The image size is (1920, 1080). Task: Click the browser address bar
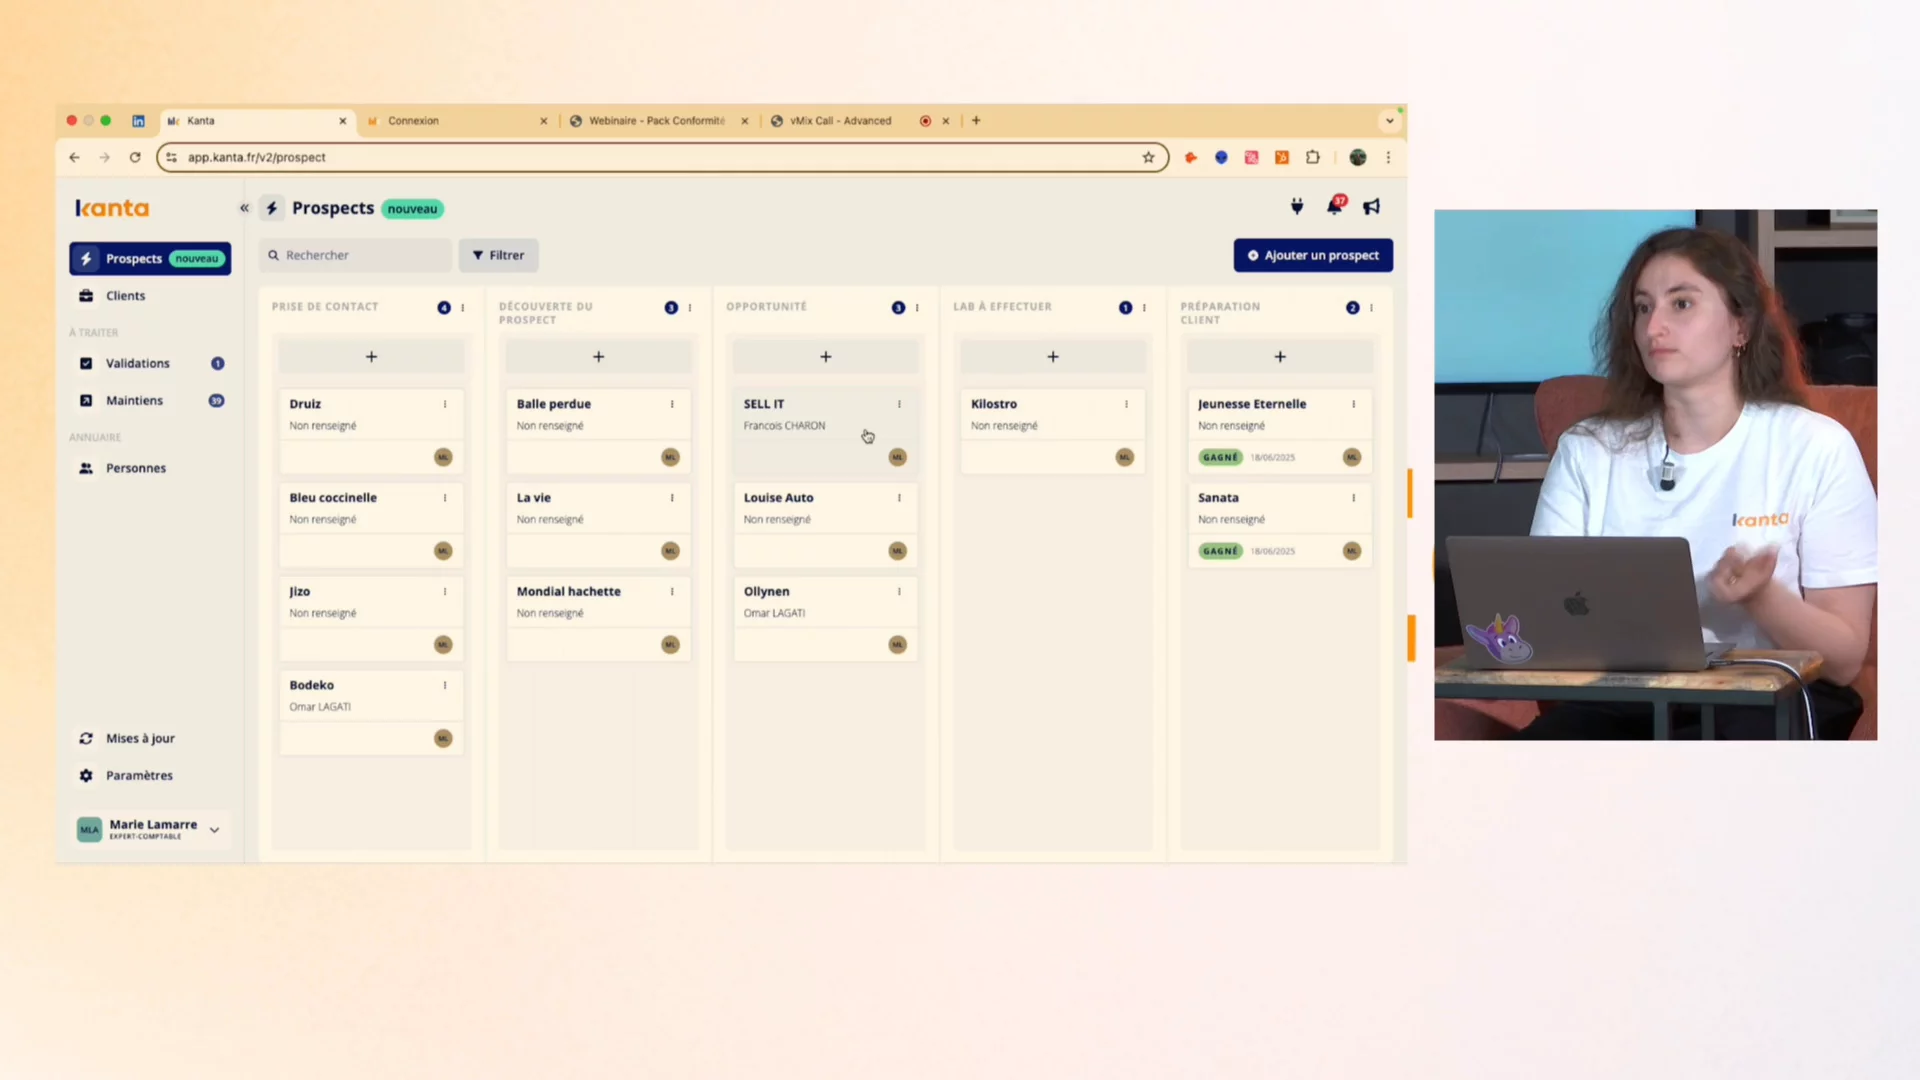point(660,157)
